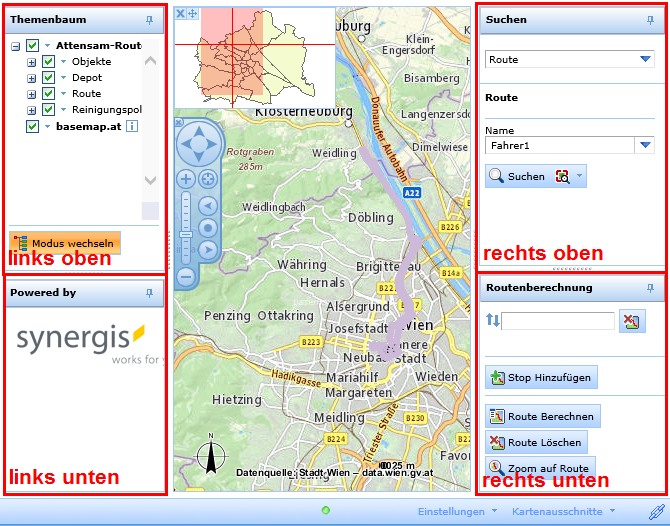Click the basemap.at info icon
670x526 pixels.
(131, 126)
